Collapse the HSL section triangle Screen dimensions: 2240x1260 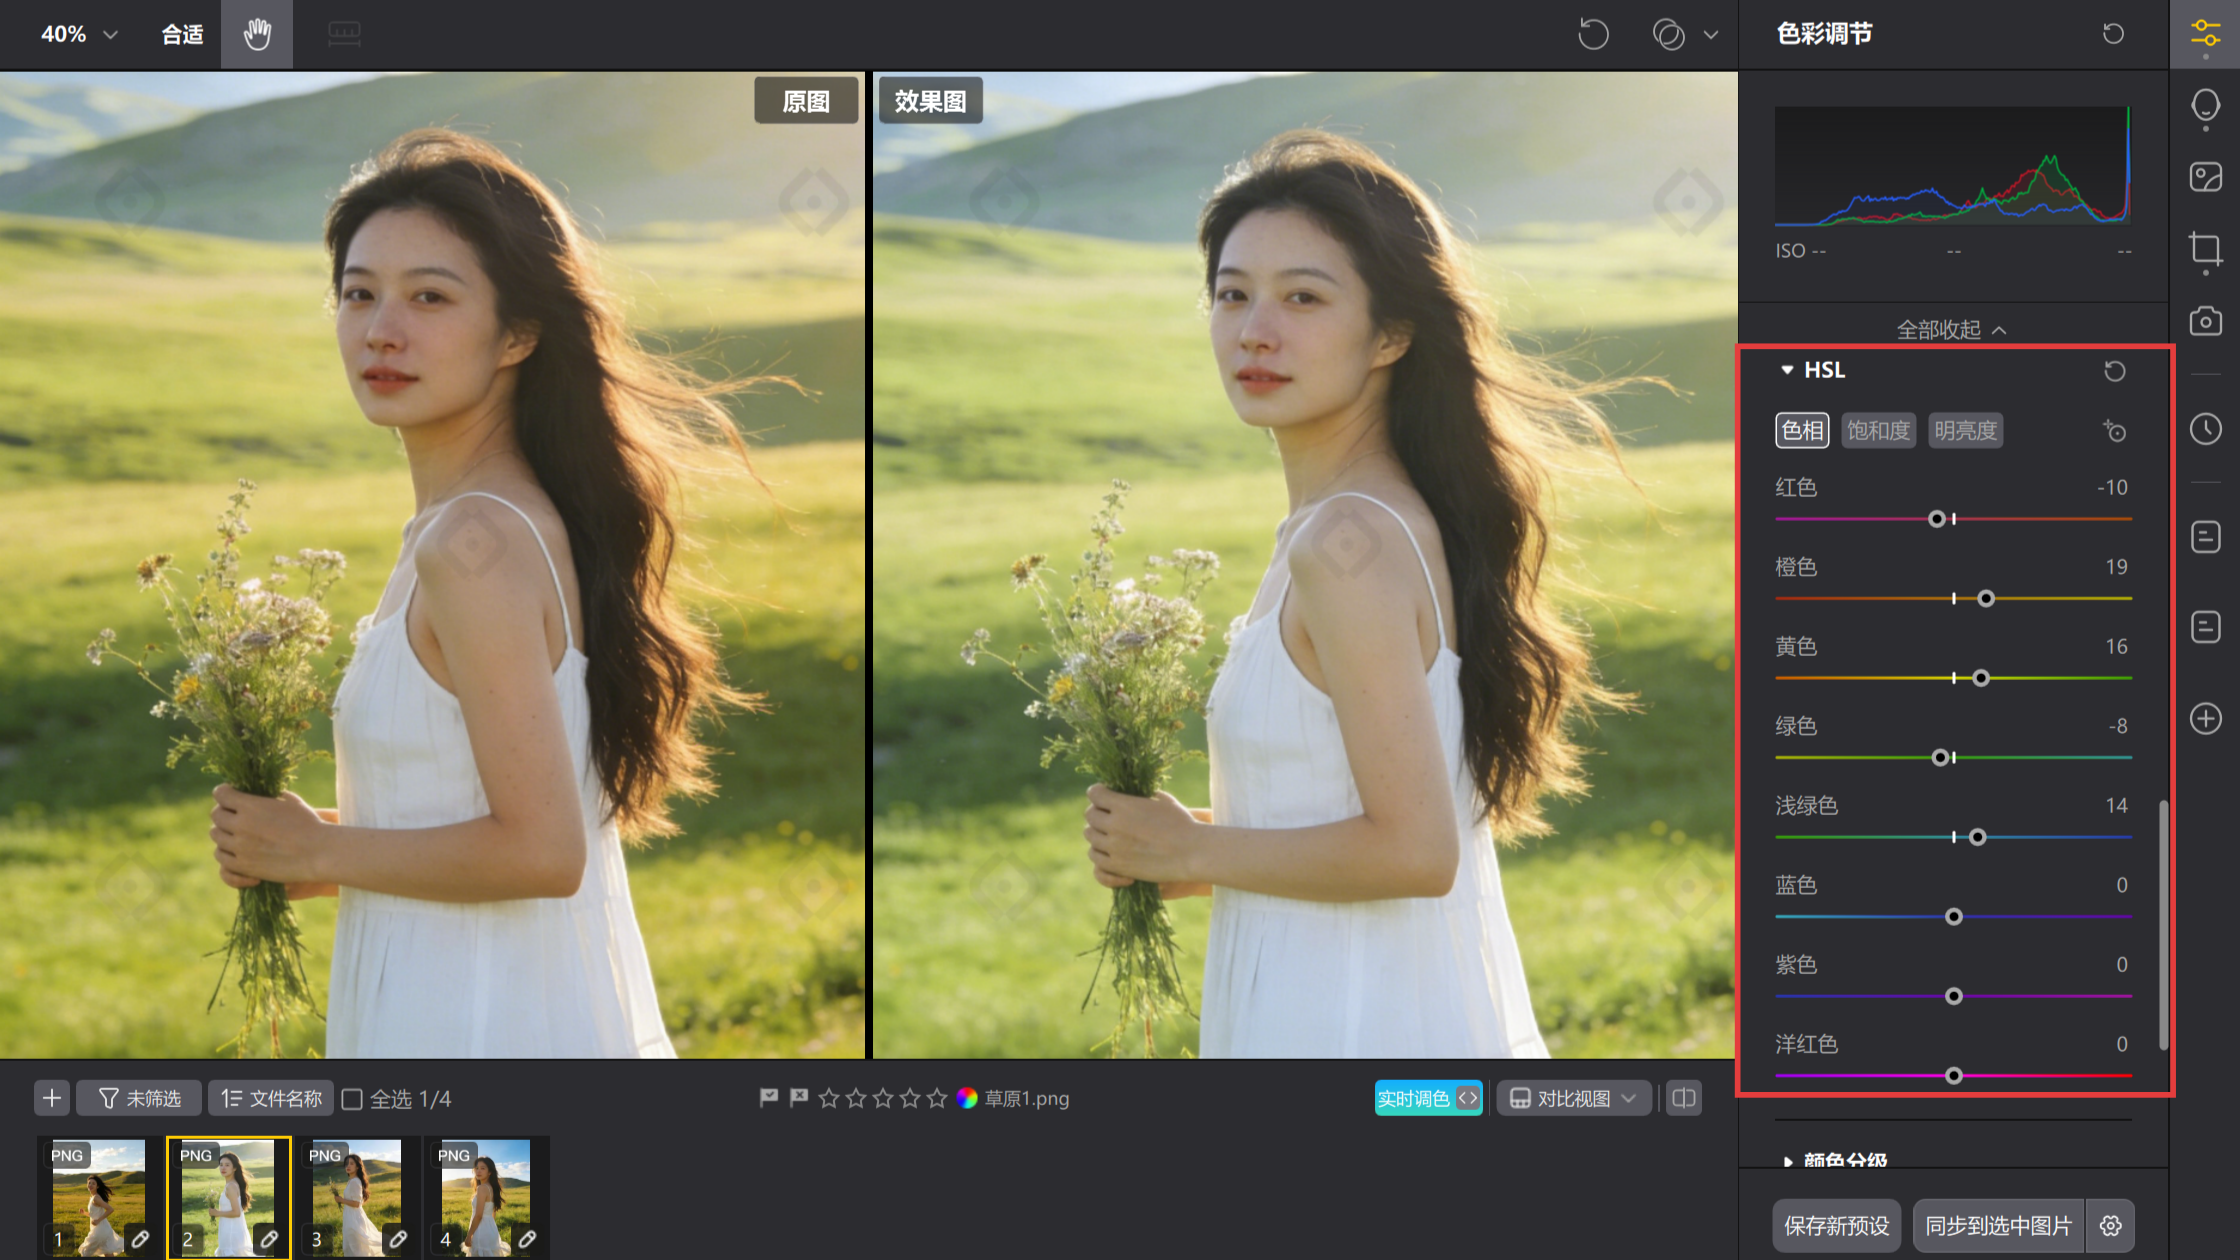(1787, 370)
